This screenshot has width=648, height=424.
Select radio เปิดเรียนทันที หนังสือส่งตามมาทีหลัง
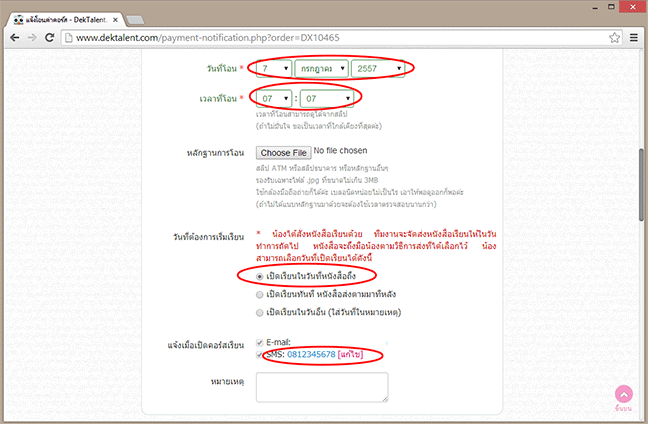(260, 296)
